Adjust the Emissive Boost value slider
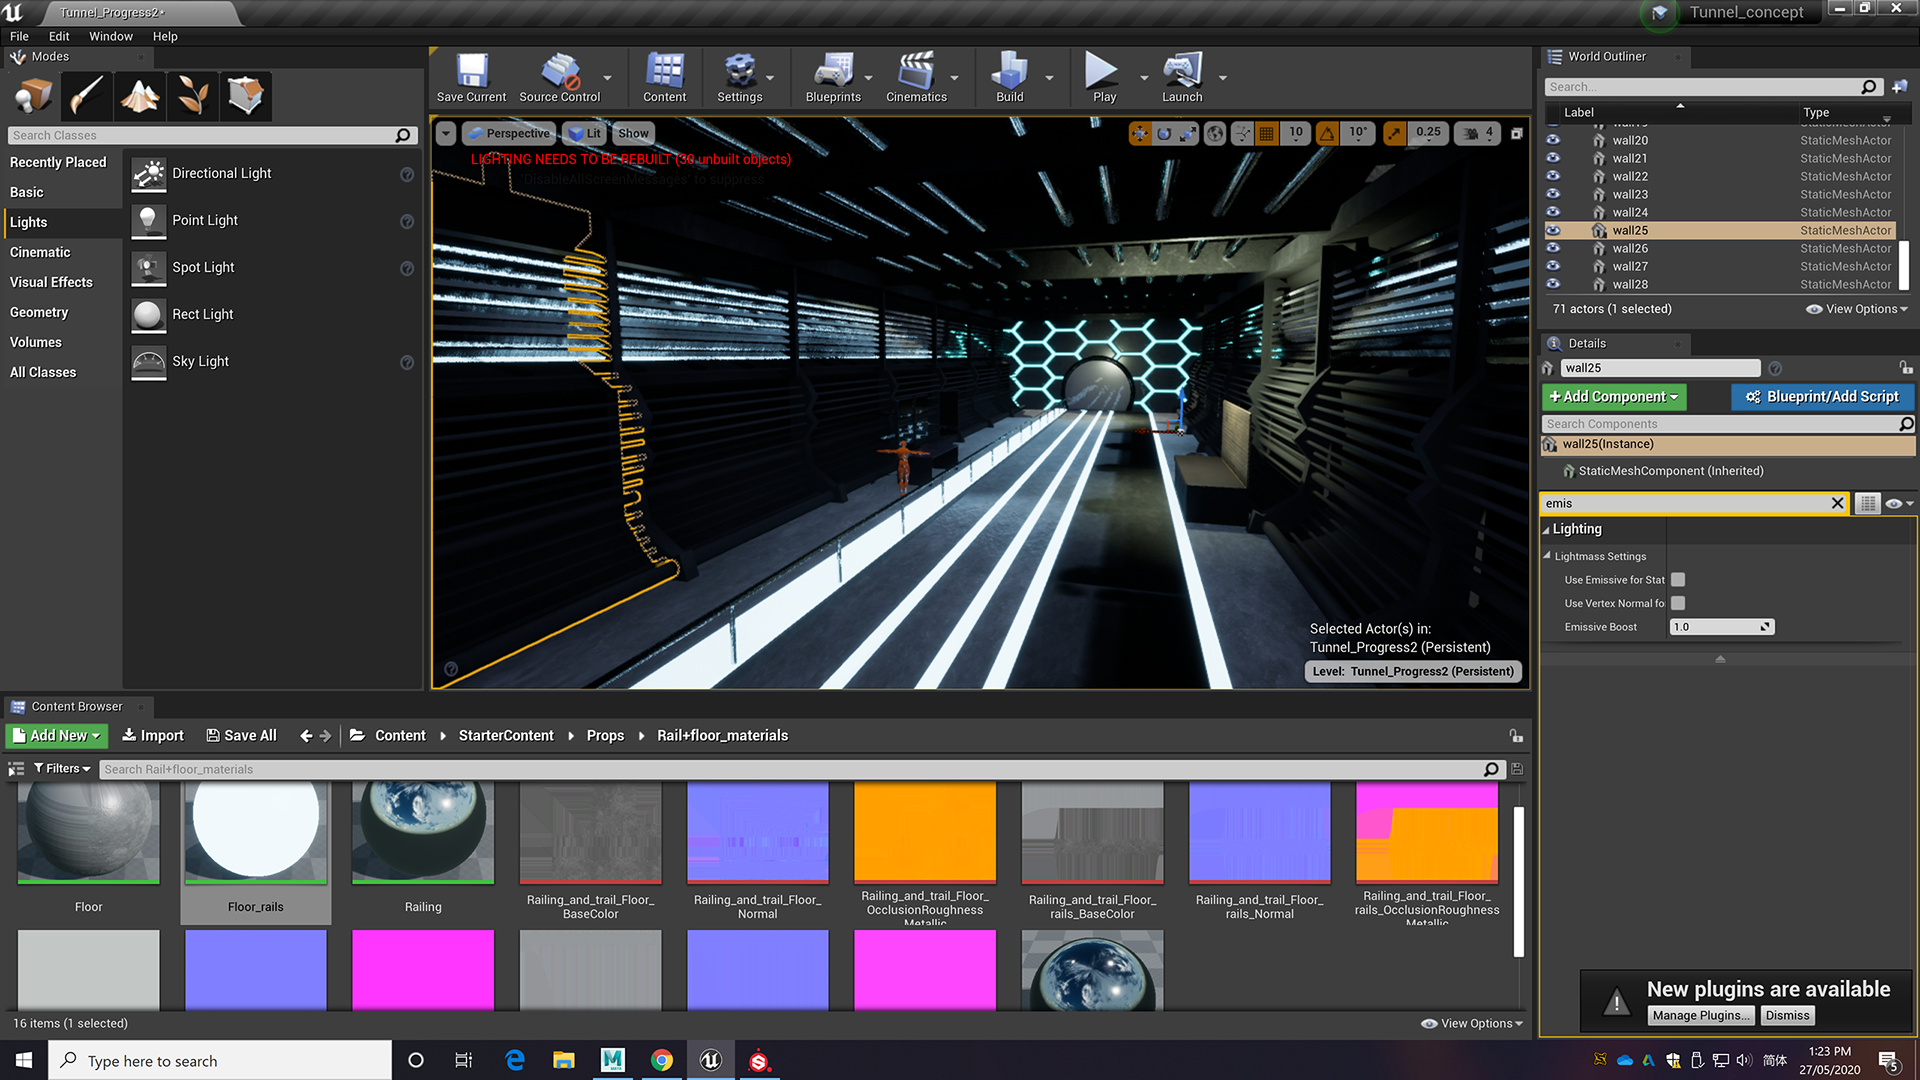This screenshot has width=1920, height=1080. tap(1722, 627)
